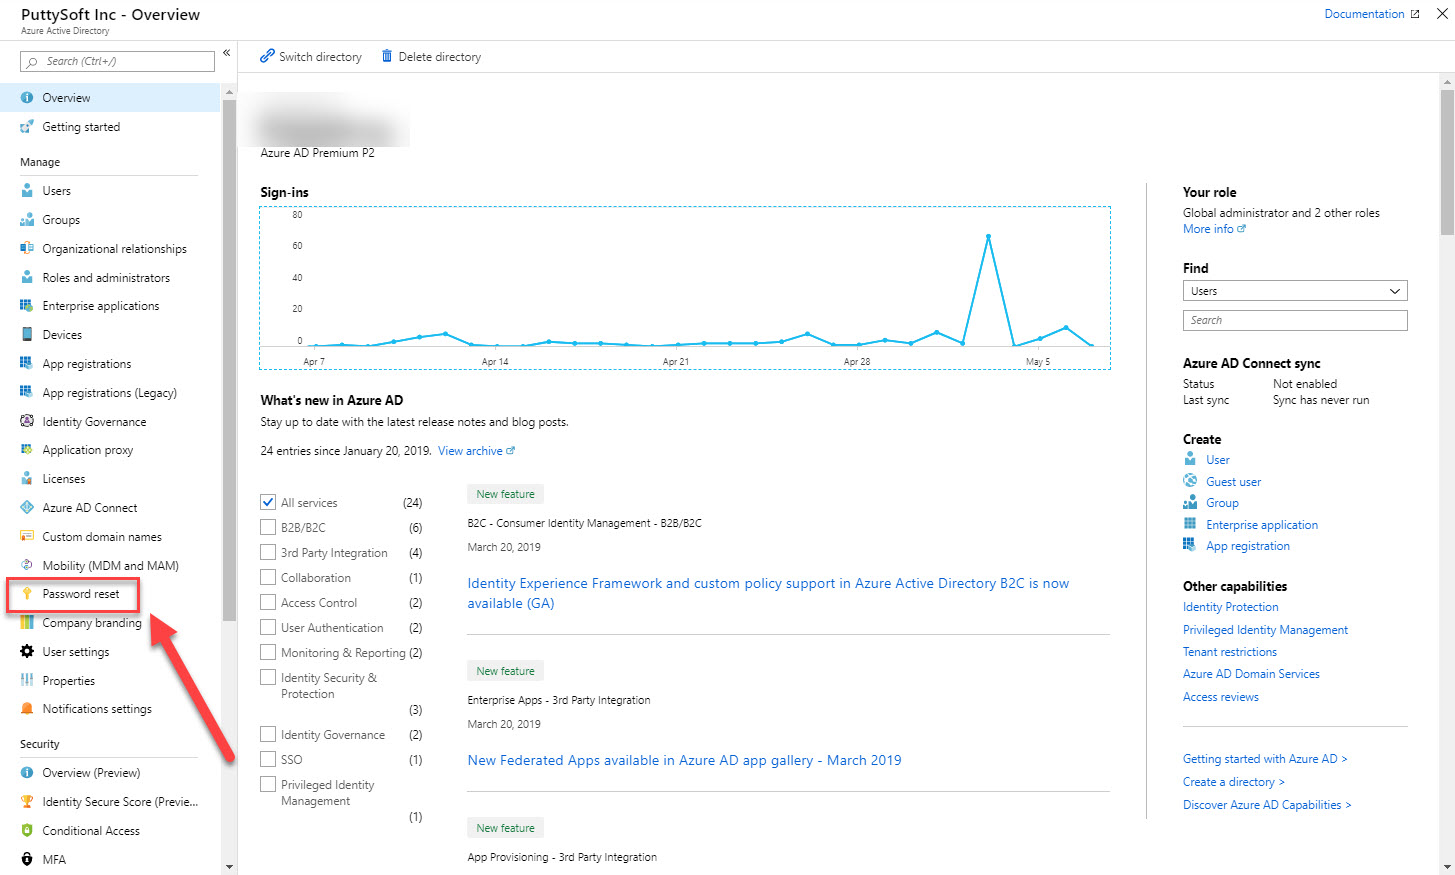1455x875 pixels.
Task: Click the Access reviews link
Action: click(x=1221, y=697)
